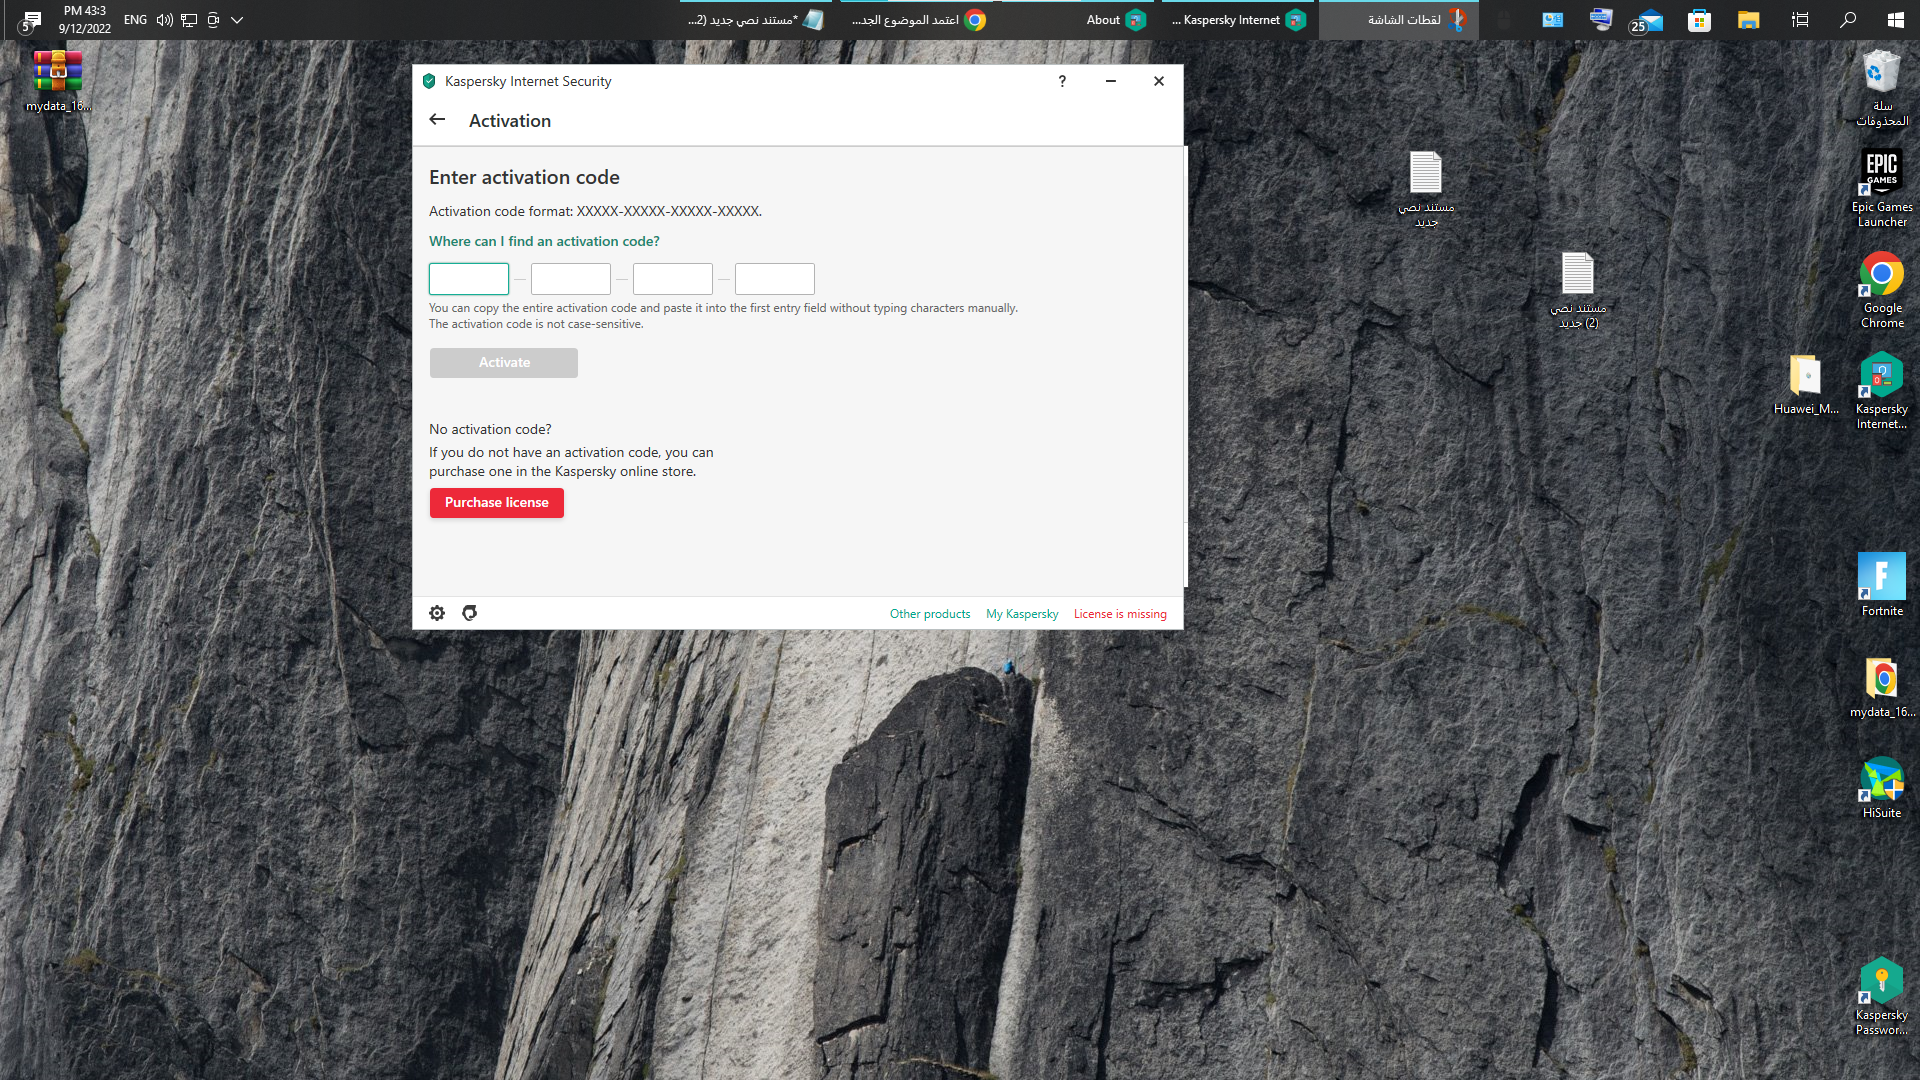Image resolution: width=1920 pixels, height=1080 pixels.
Task: Open text document labeled (2) on desktop
Action: pos(1578,290)
